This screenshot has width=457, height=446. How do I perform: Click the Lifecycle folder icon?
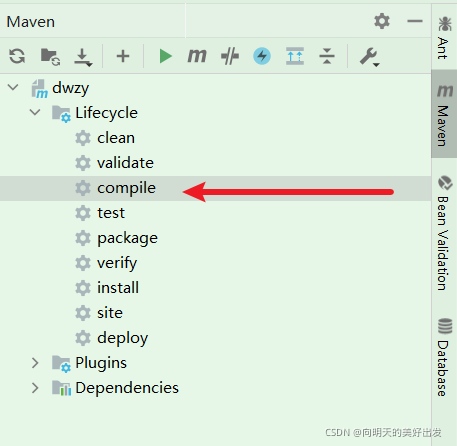pyautogui.click(x=61, y=114)
